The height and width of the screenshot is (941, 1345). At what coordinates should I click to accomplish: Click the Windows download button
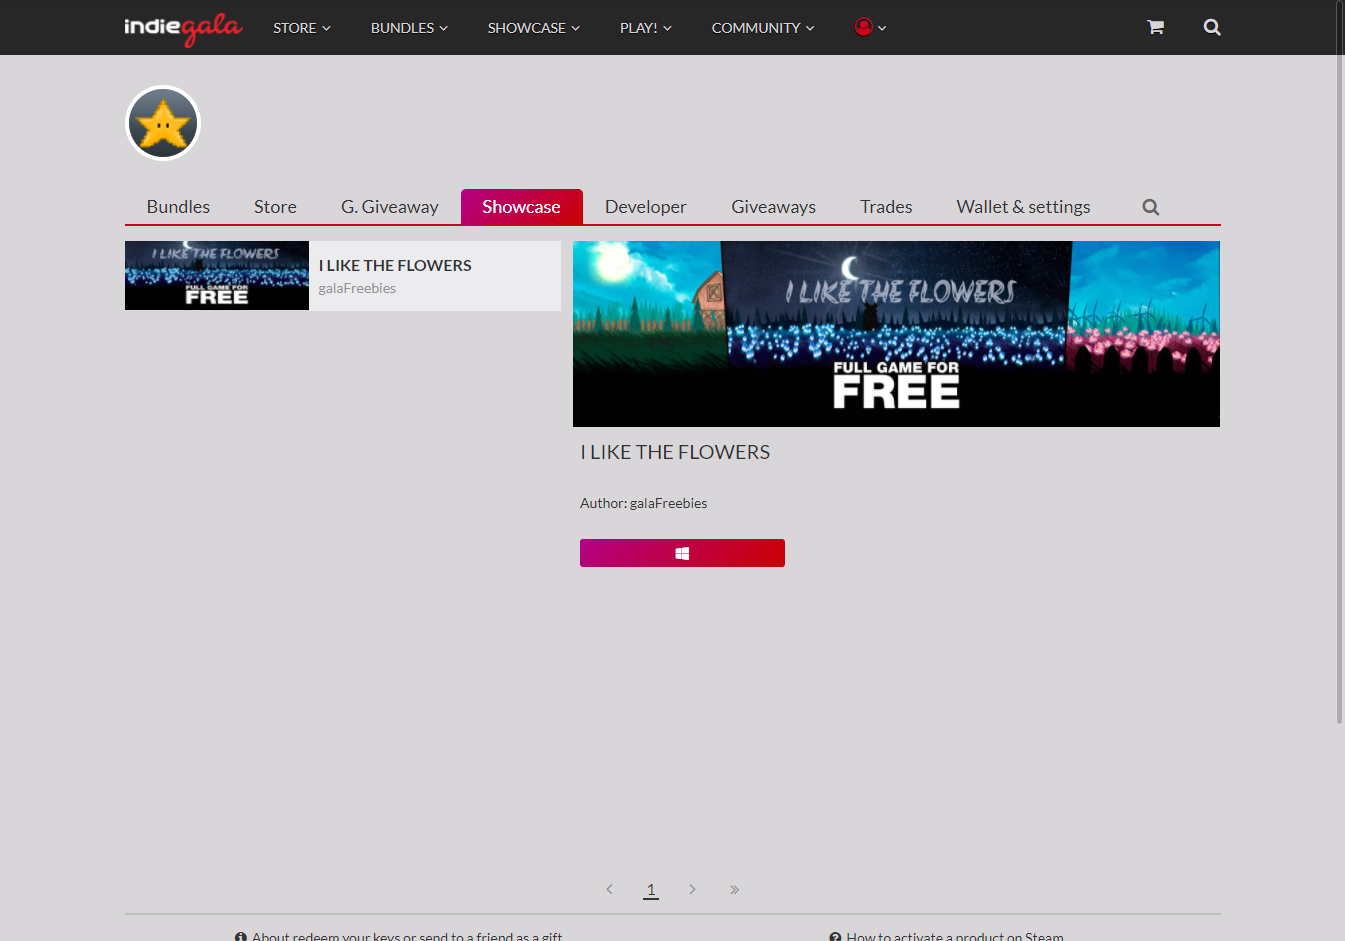click(682, 553)
